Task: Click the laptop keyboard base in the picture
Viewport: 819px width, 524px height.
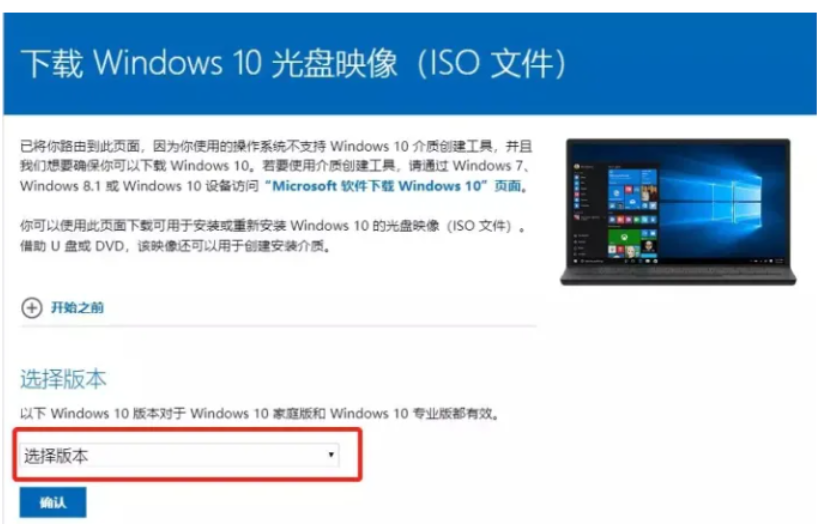Action: tap(678, 273)
